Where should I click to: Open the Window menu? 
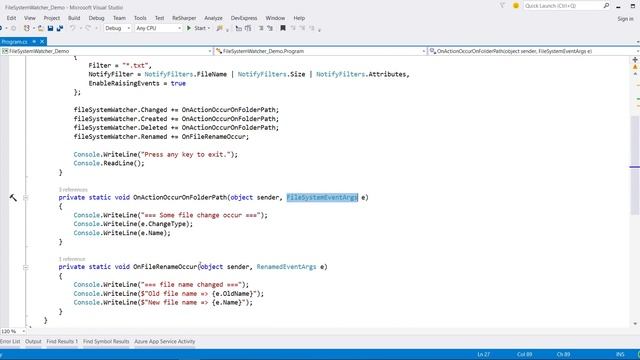pyautogui.click(x=275, y=18)
